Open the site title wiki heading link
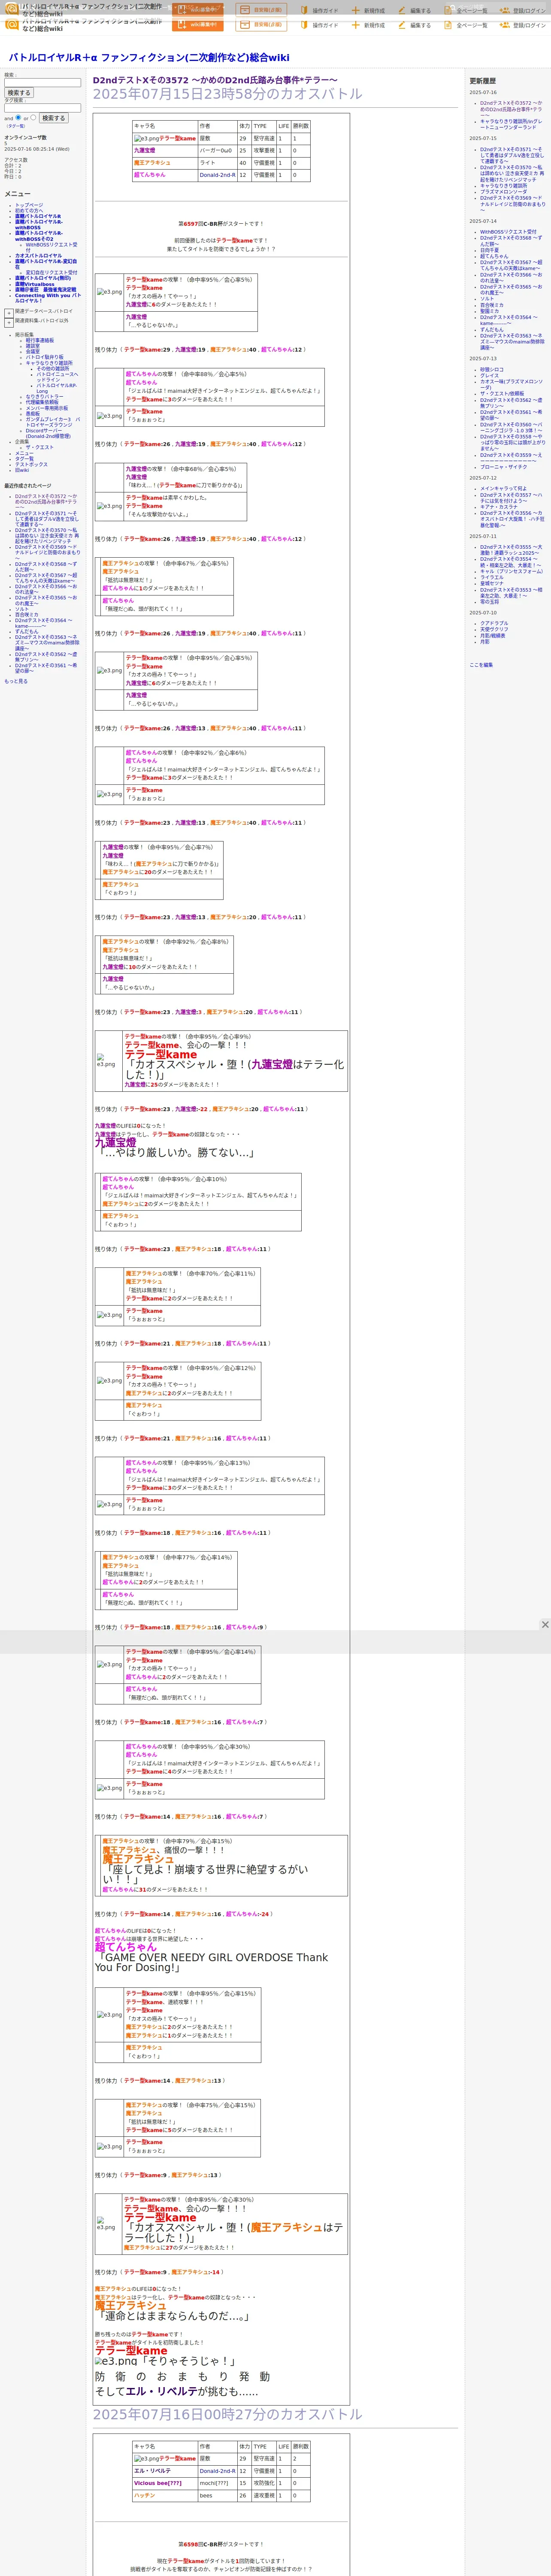 (149, 58)
